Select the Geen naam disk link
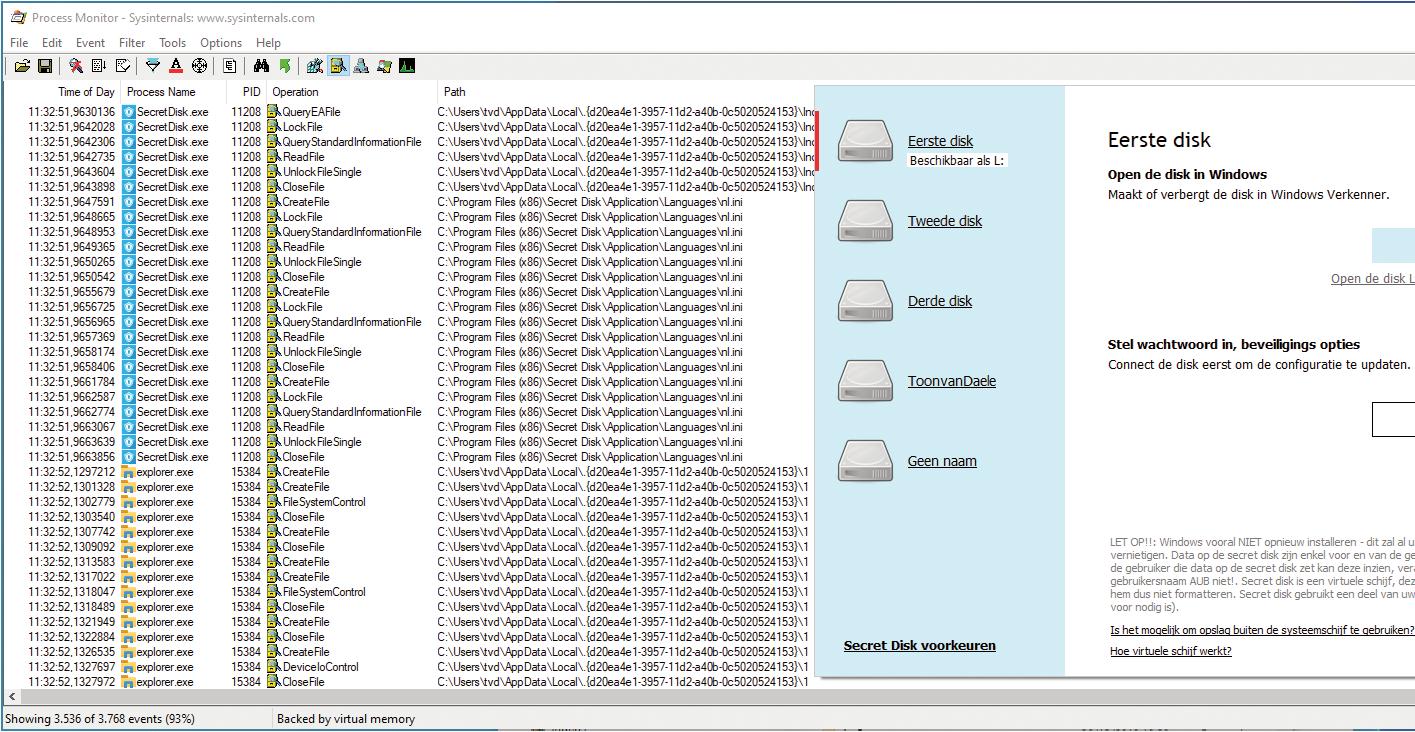Viewport: 1415px width, 732px height. [x=942, y=461]
